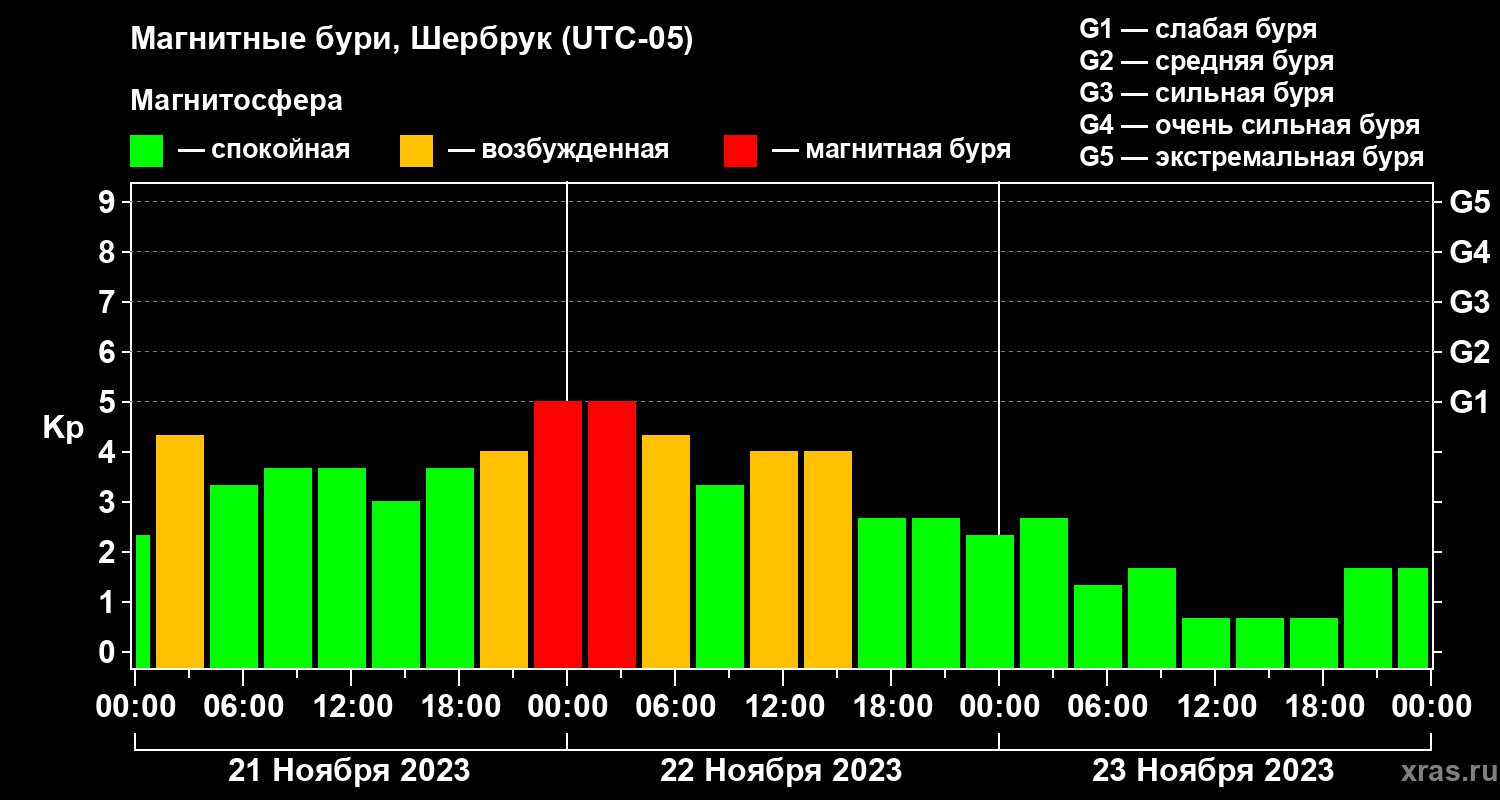The width and height of the screenshot is (1500, 800).
Task: Select the green bar covering 09:00 on 22 Ноября
Action: [720, 577]
